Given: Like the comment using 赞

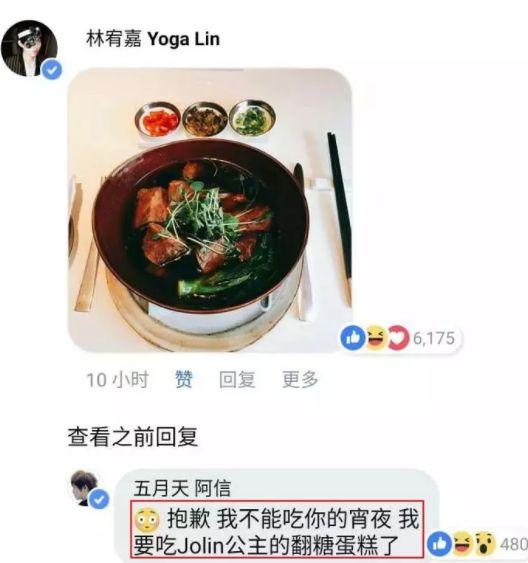Looking at the screenshot, I should (x=184, y=379).
